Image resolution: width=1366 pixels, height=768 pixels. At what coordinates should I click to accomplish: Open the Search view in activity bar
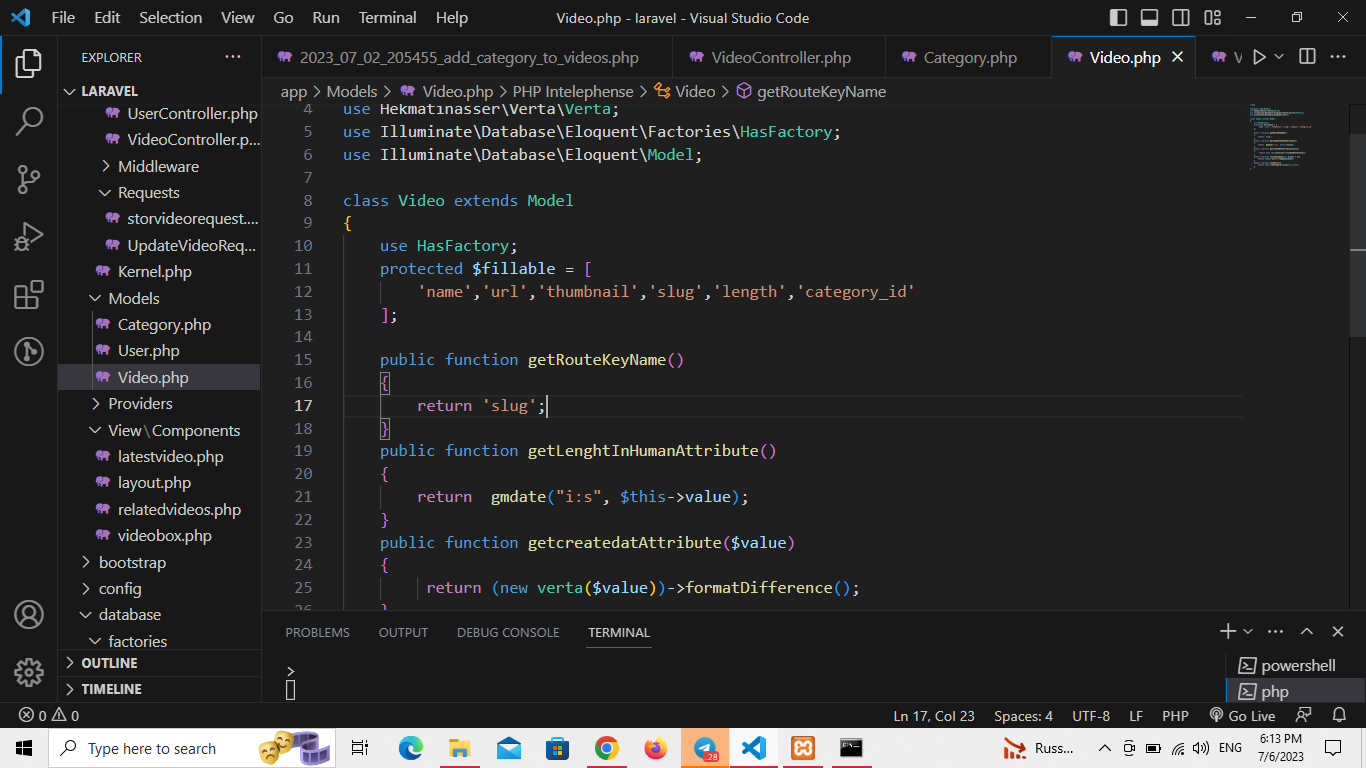point(28,122)
